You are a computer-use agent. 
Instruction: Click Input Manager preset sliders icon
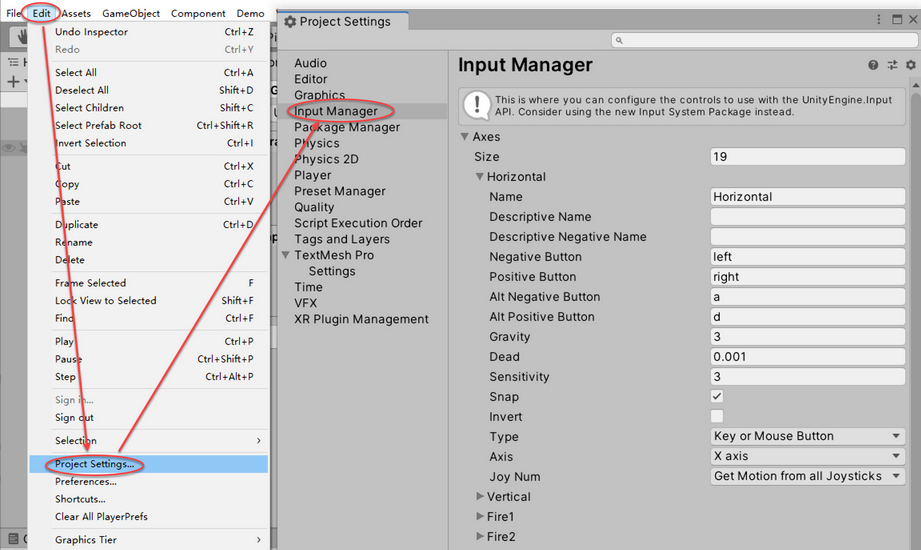[x=892, y=65]
